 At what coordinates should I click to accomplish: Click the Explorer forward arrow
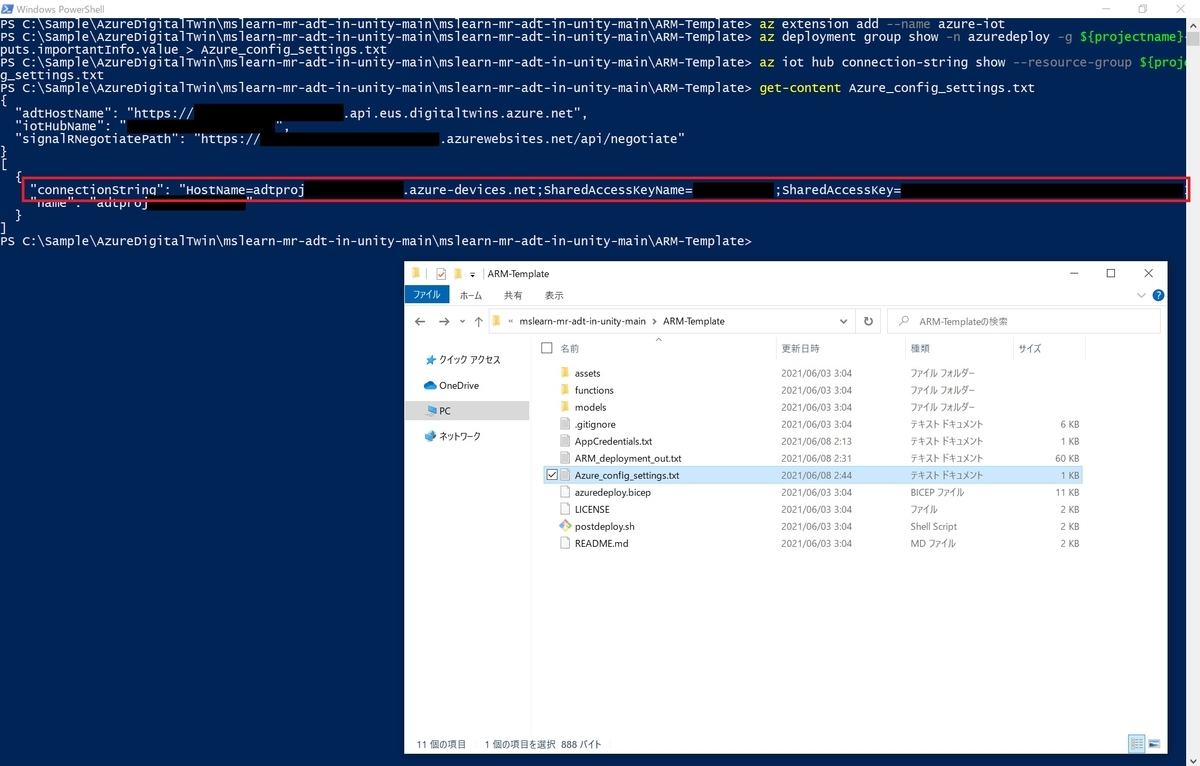tap(444, 321)
